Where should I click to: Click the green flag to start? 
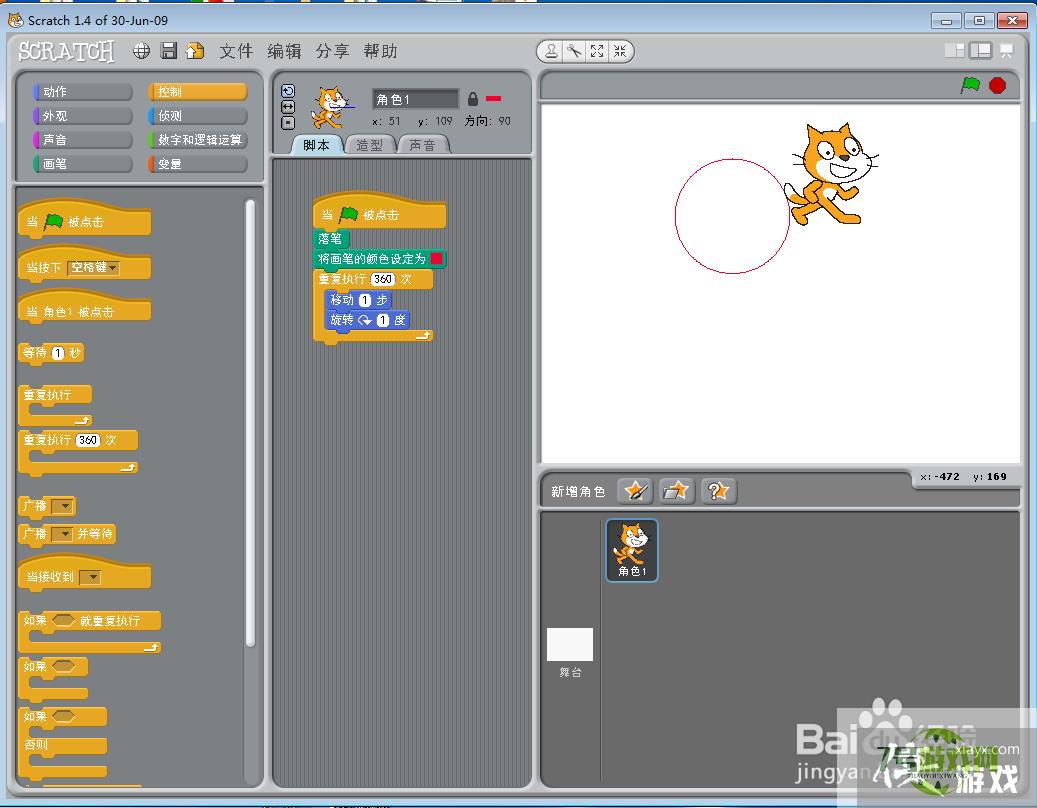[x=970, y=85]
